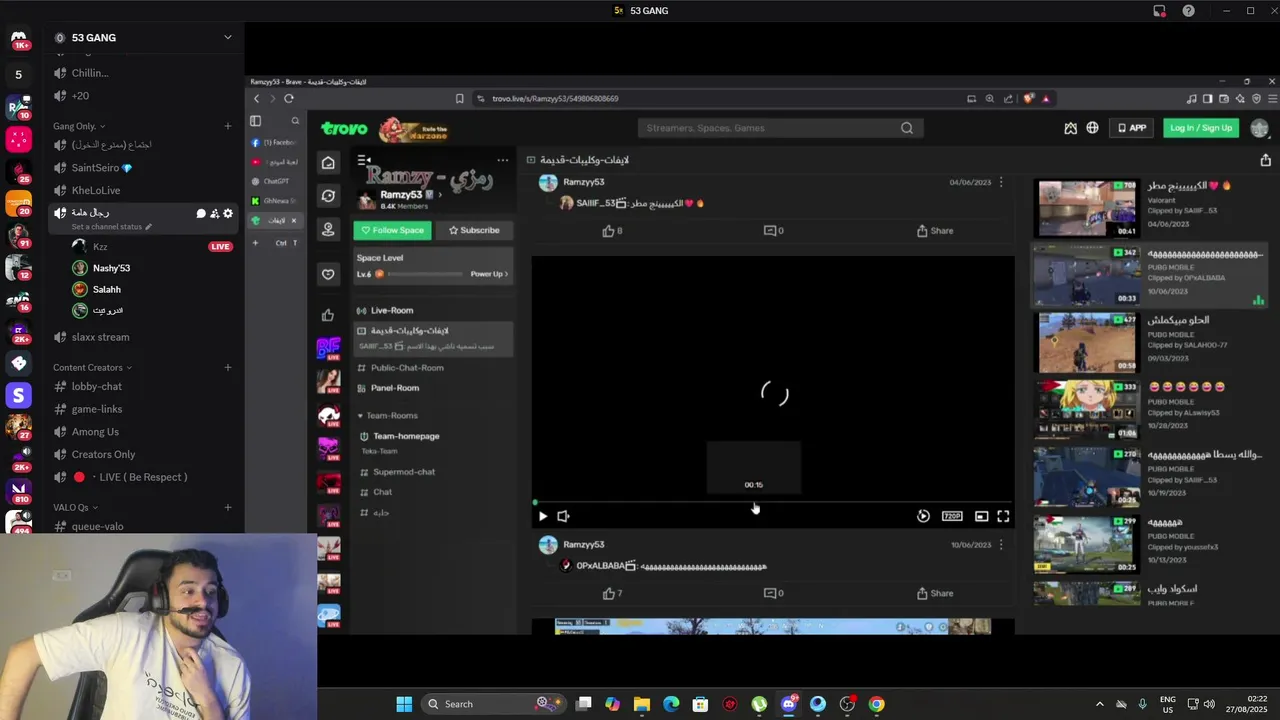The width and height of the screenshot is (1280, 720).
Task: Open space options three-dot menu
Action: 502,160
